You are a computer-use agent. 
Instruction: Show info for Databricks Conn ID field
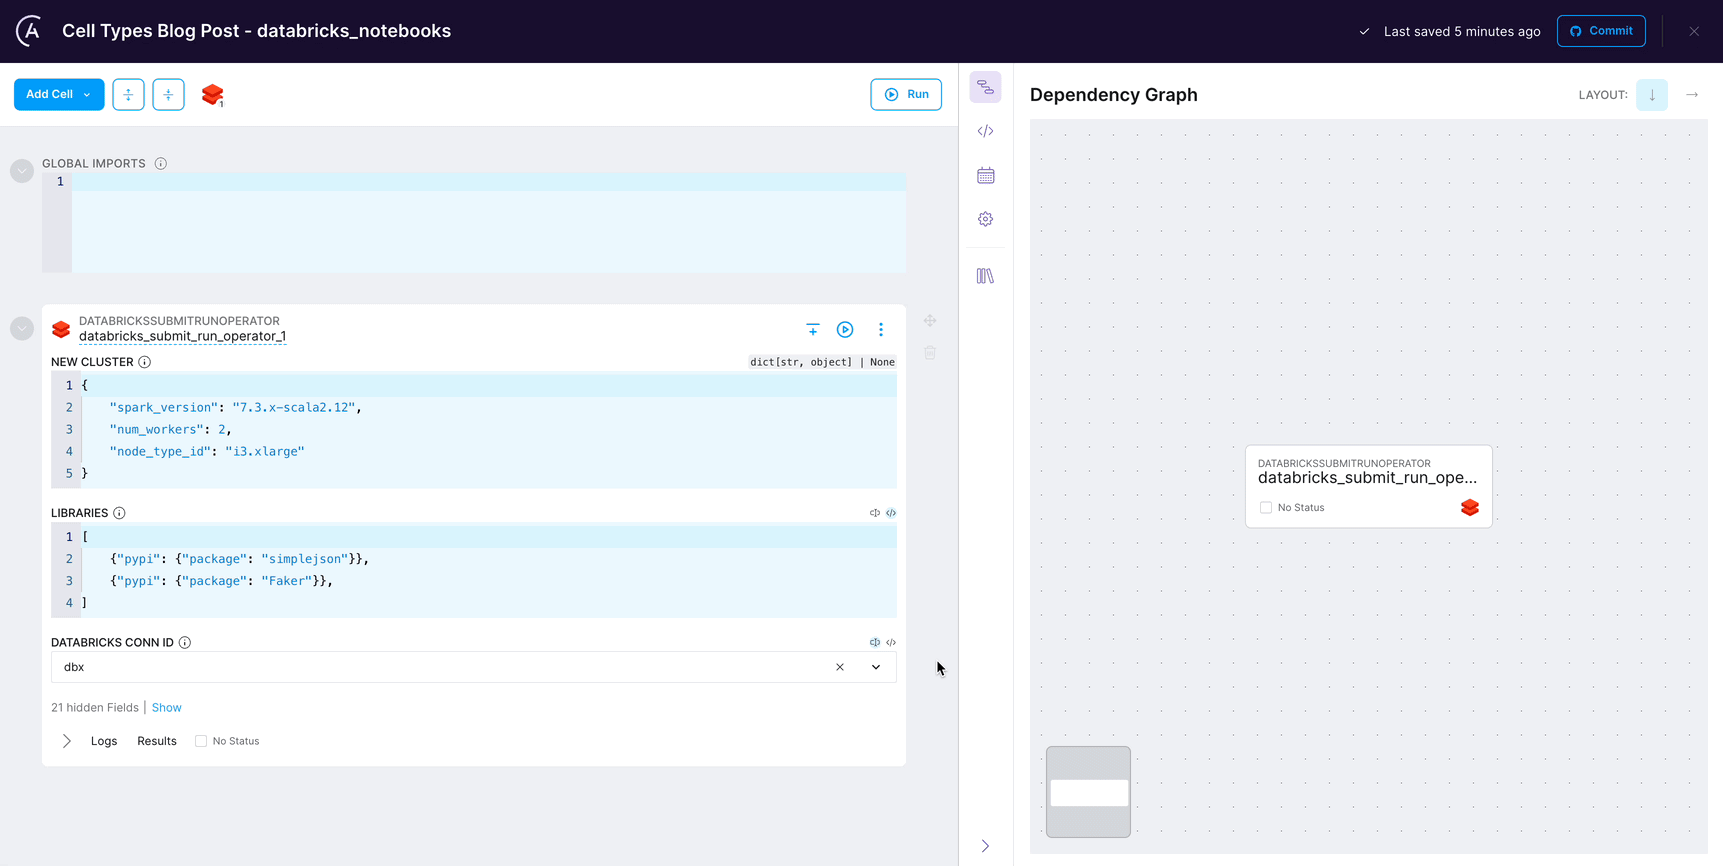coord(185,643)
